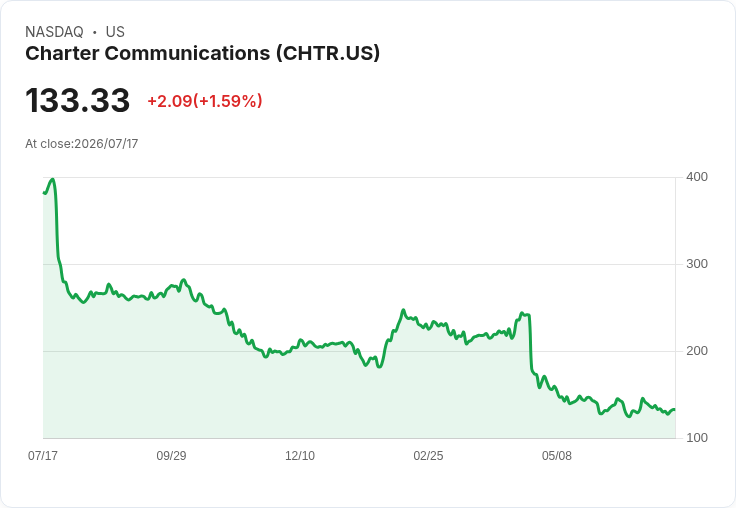Click the 133.33 current price
The height and width of the screenshot is (508, 736).
coord(77,100)
